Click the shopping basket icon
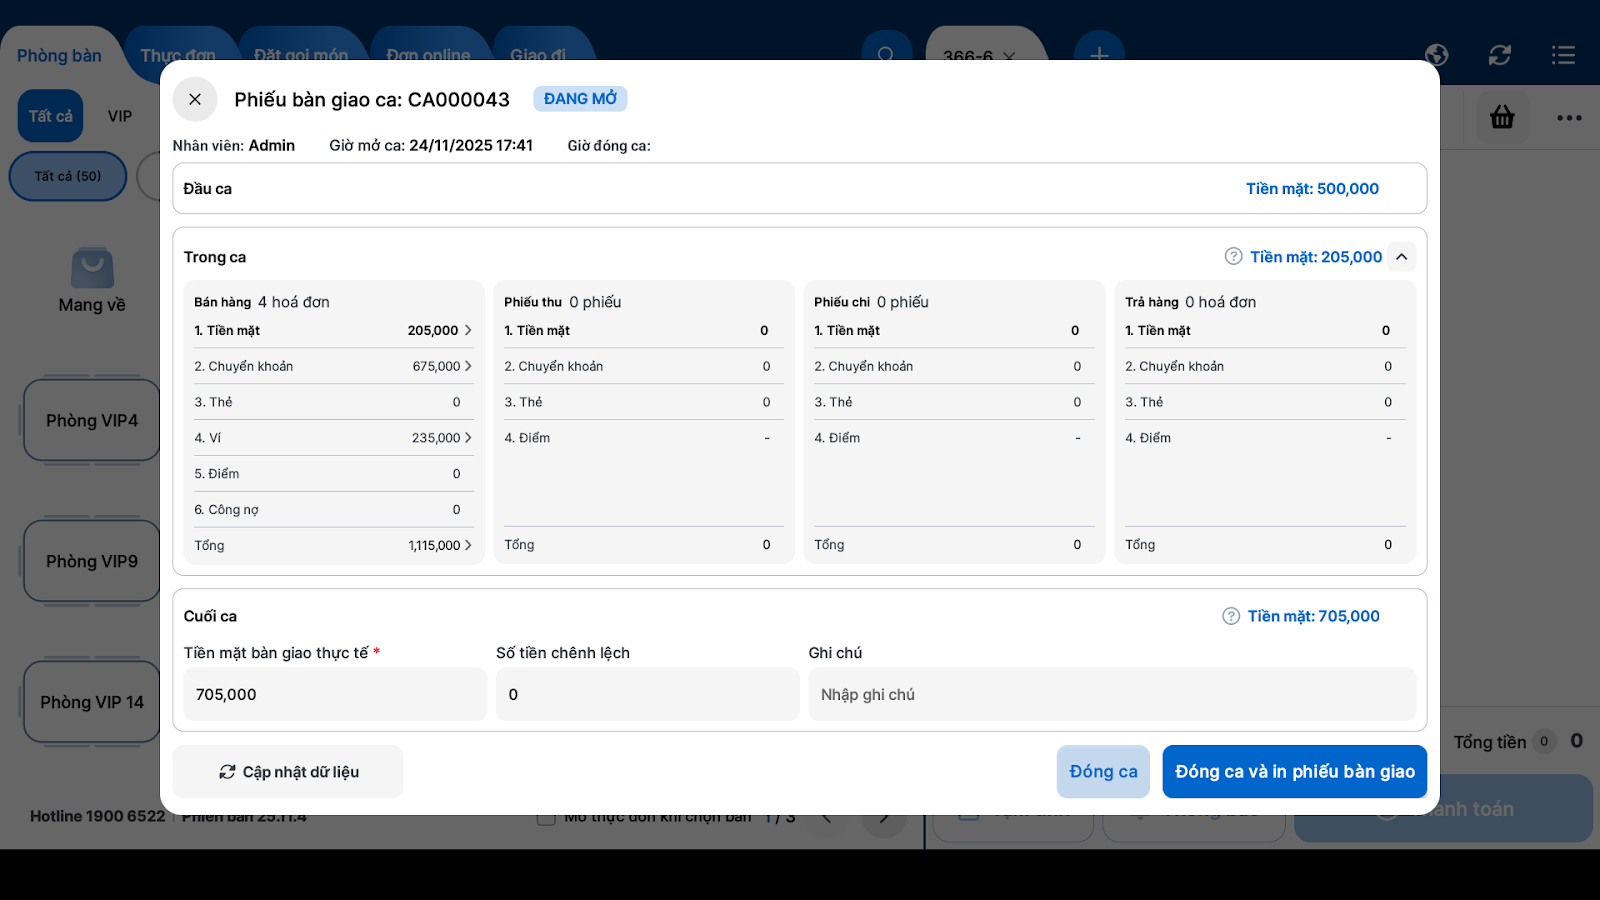This screenshot has height=900, width=1600. click(1502, 117)
